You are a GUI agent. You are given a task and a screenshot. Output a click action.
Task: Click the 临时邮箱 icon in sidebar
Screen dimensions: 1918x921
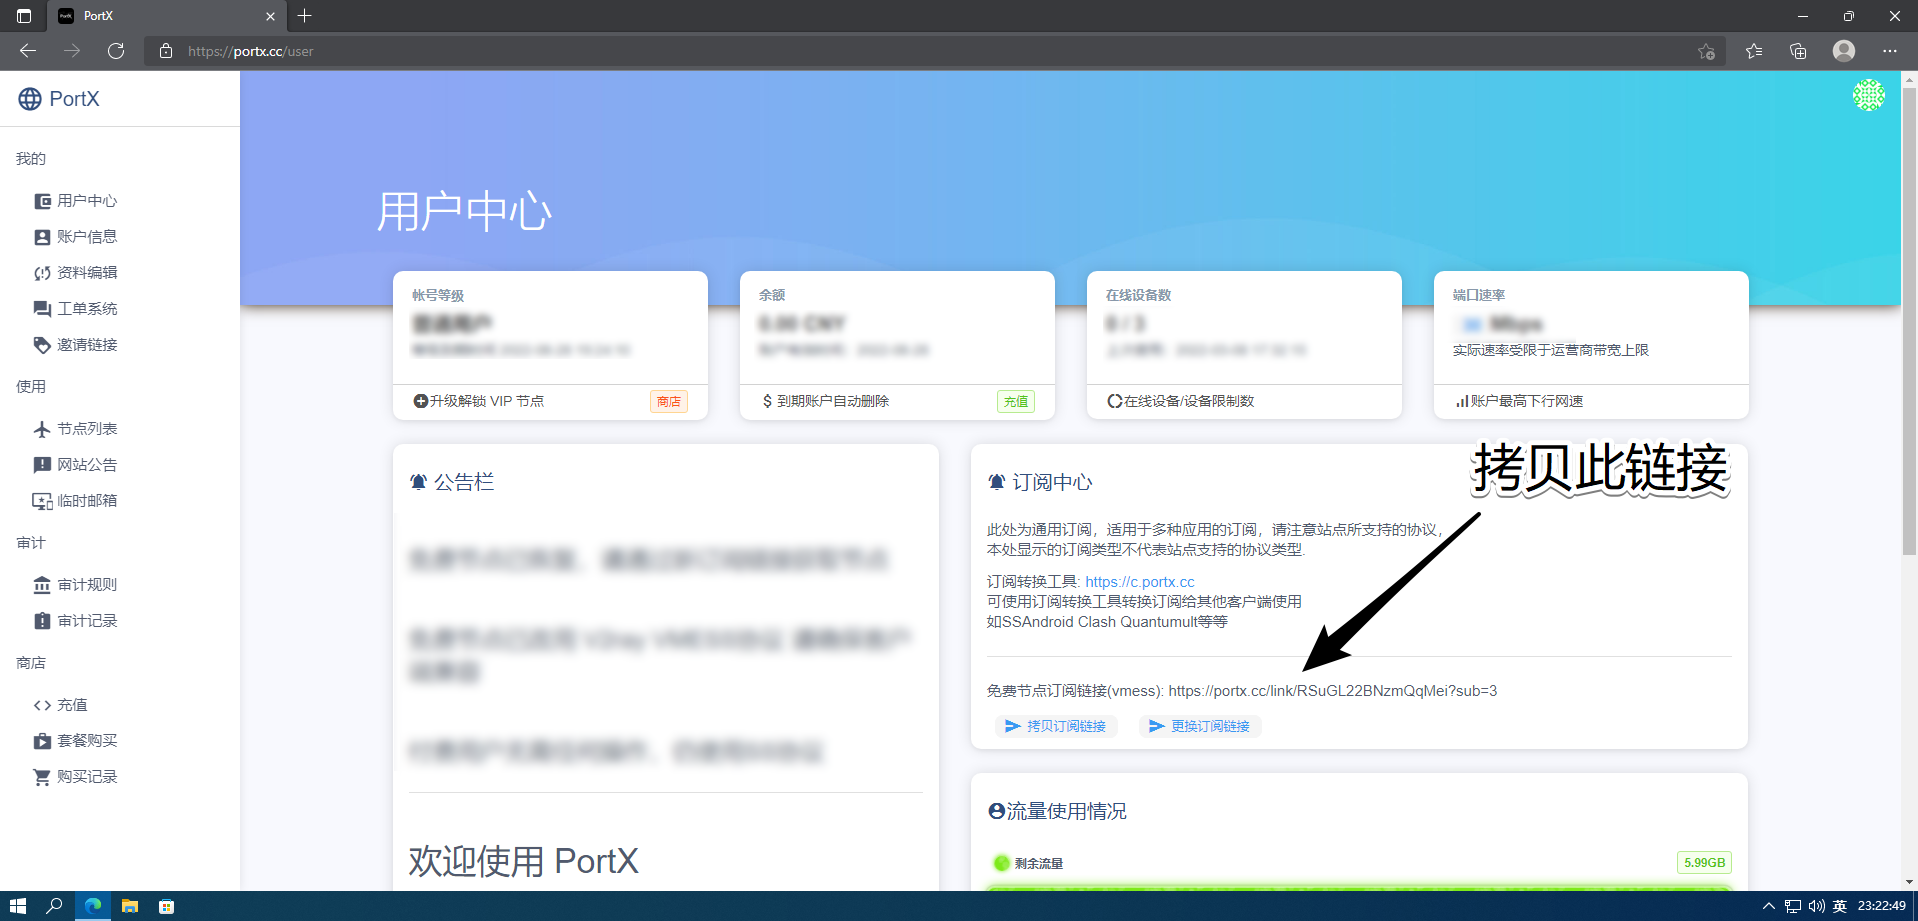(x=42, y=501)
